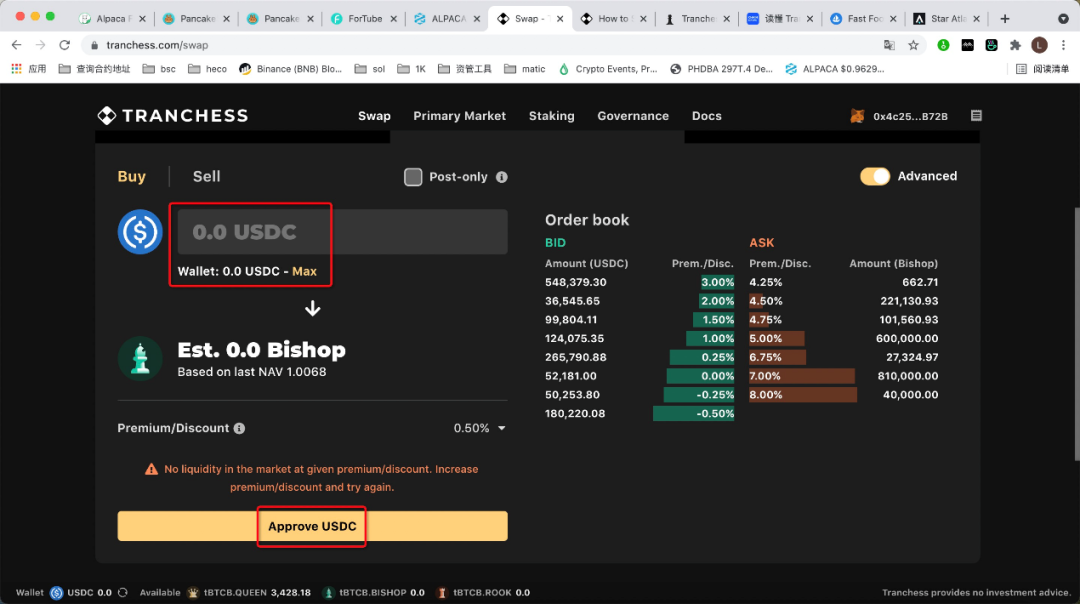Switch to the Buy tab
The width and height of the screenshot is (1080, 604).
coord(132,176)
